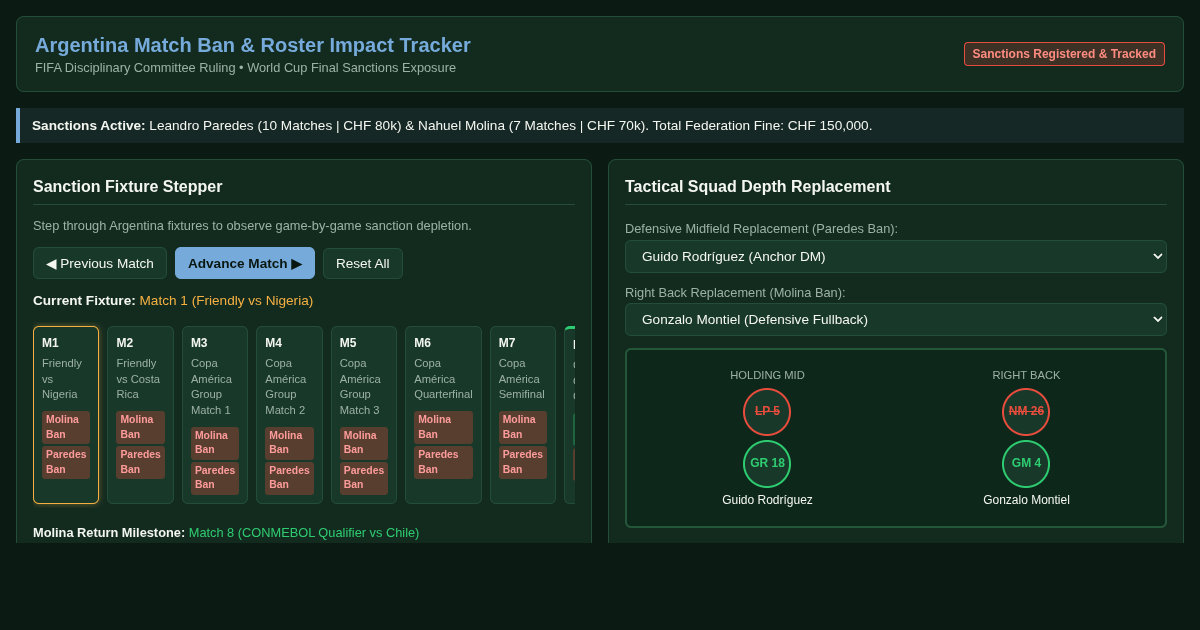Click the Paredes Ban tag in M1

[x=66, y=462]
